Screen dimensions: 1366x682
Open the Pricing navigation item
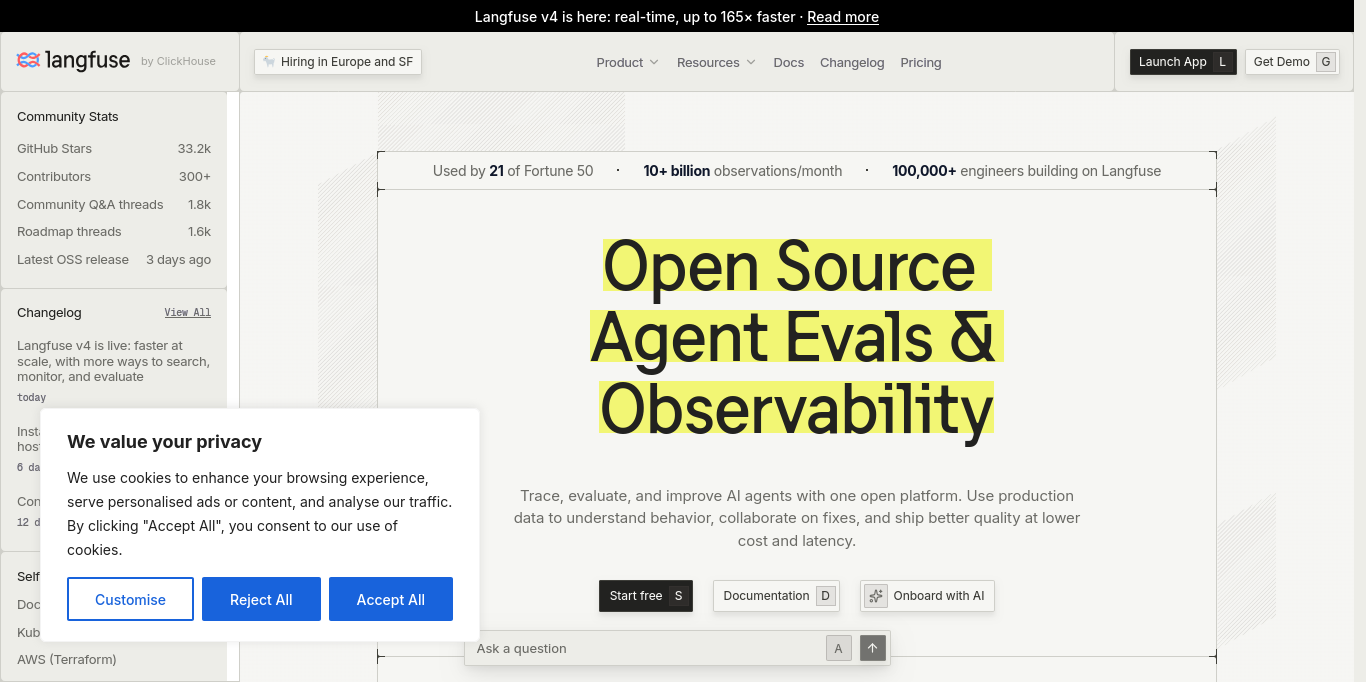pos(920,62)
